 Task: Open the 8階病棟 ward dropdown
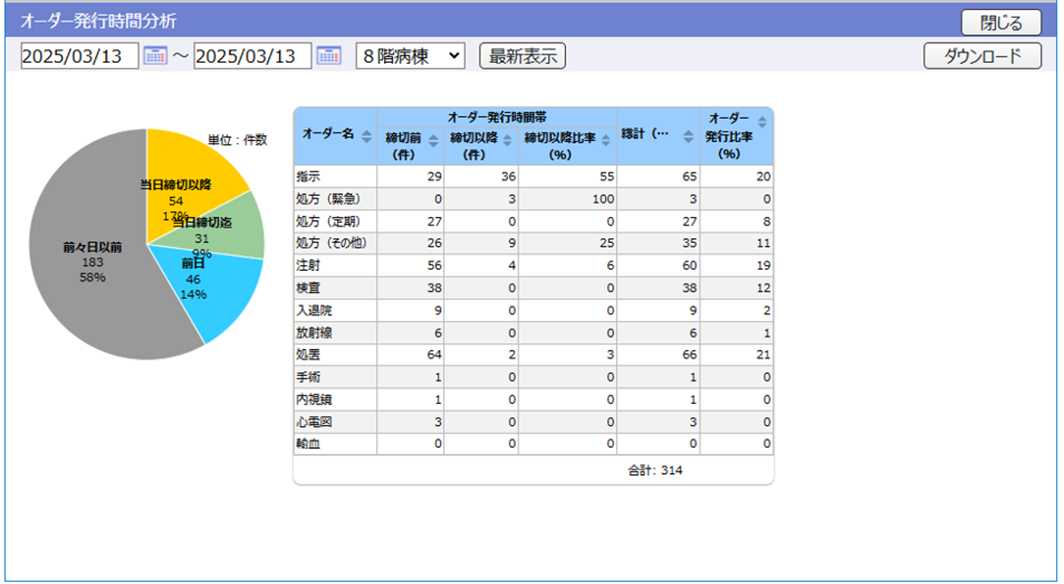pos(410,56)
